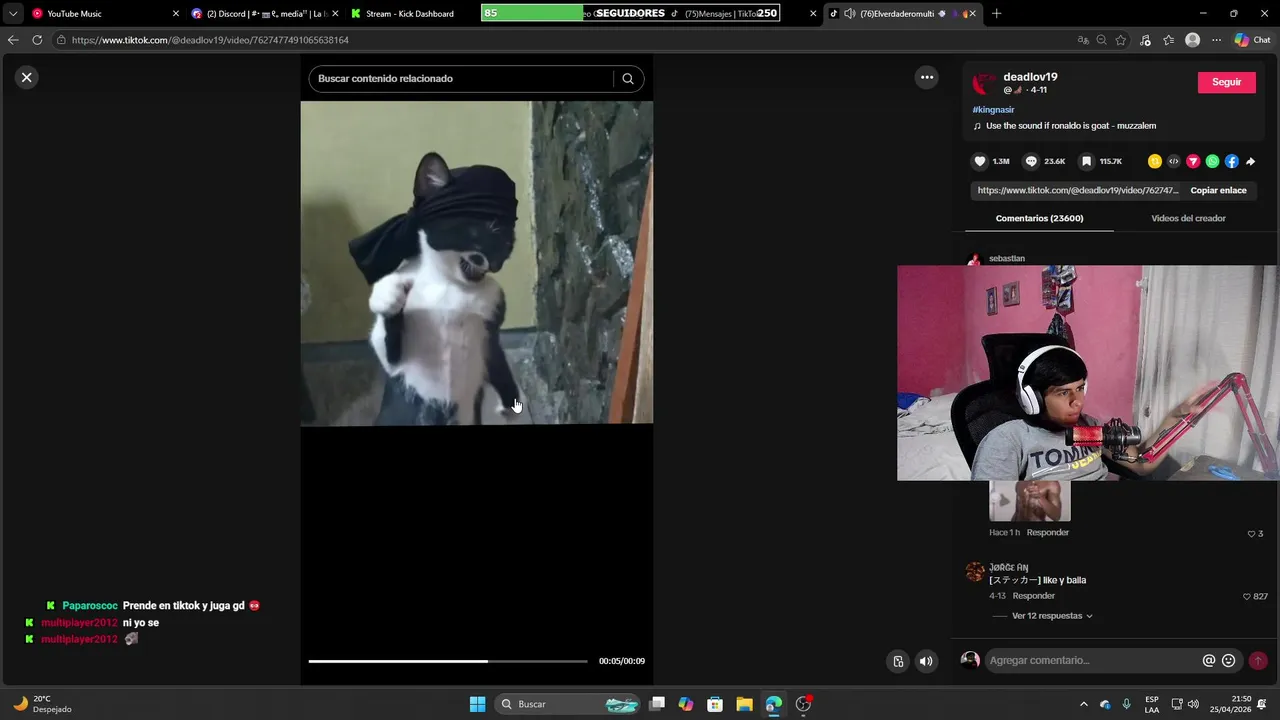The height and width of the screenshot is (720, 1280).
Task: Expand Ver 12 respuestas replies
Action: [x=1052, y=616]
